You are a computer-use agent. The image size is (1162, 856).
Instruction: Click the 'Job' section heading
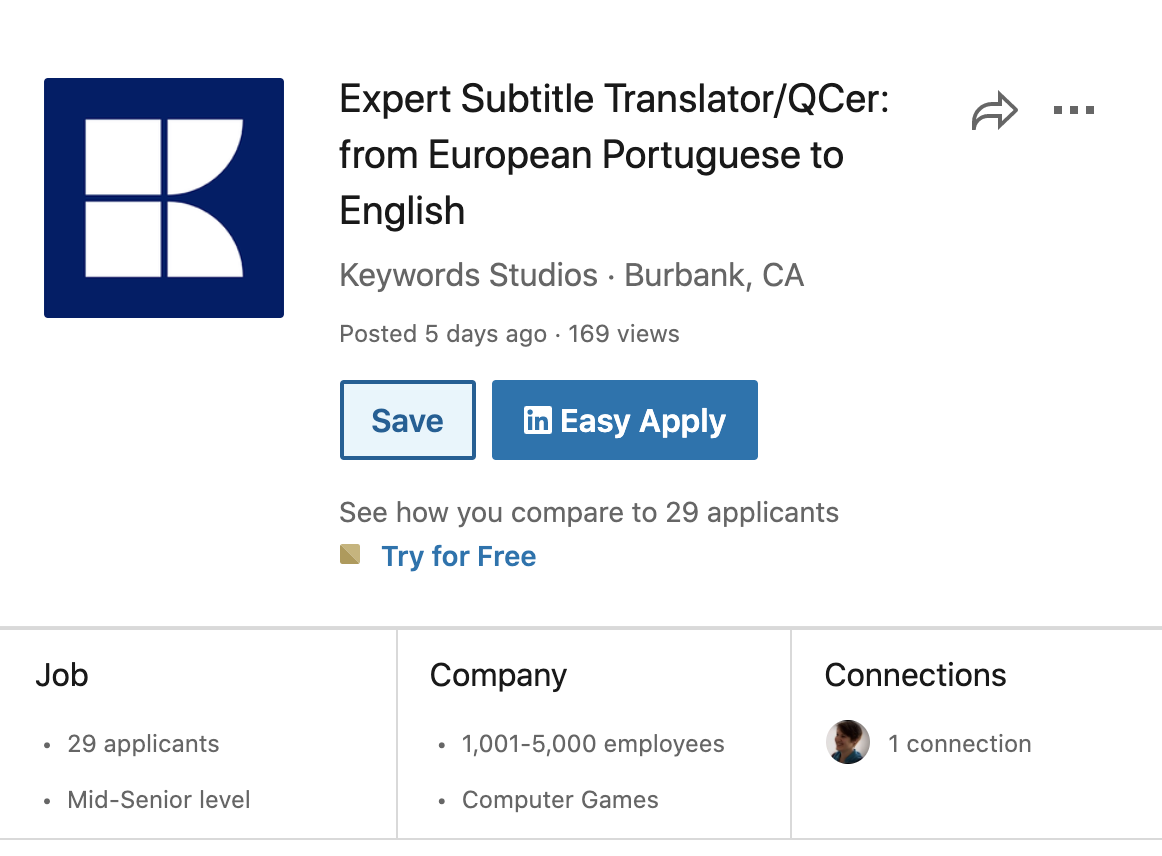(x=62, y=675)
